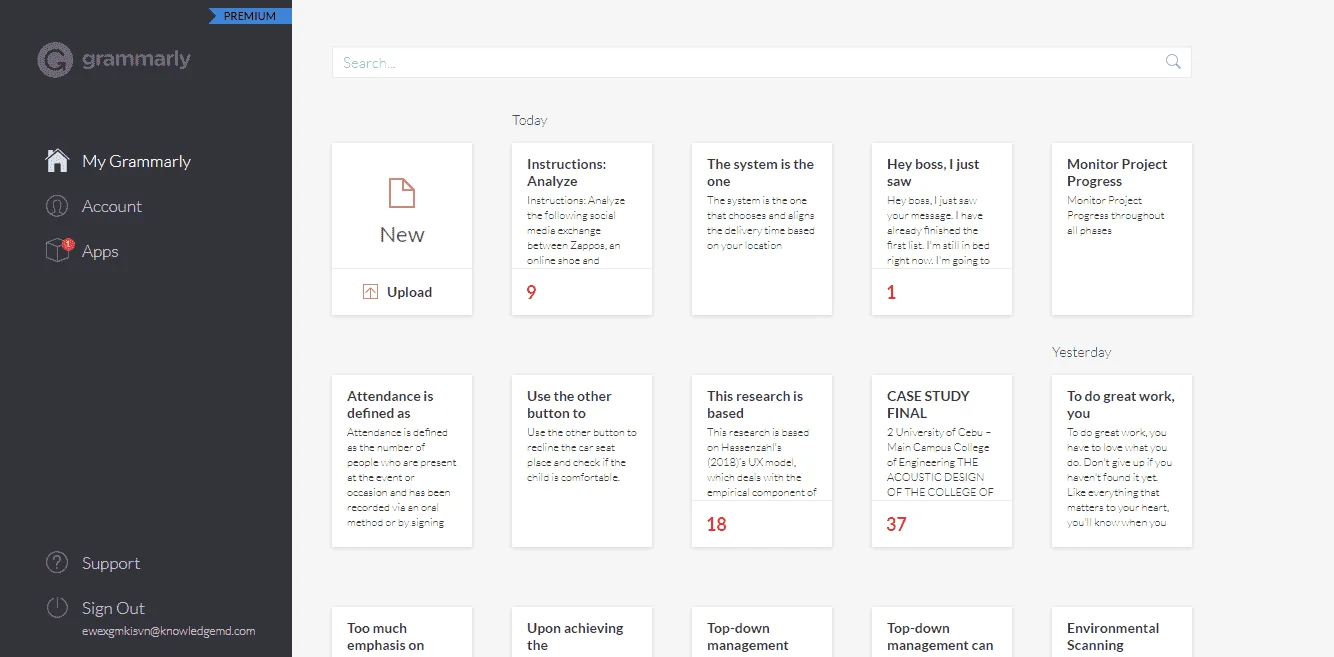Click the New document page icon
The height and width of the screenshot is (657, 1334).
402,193
